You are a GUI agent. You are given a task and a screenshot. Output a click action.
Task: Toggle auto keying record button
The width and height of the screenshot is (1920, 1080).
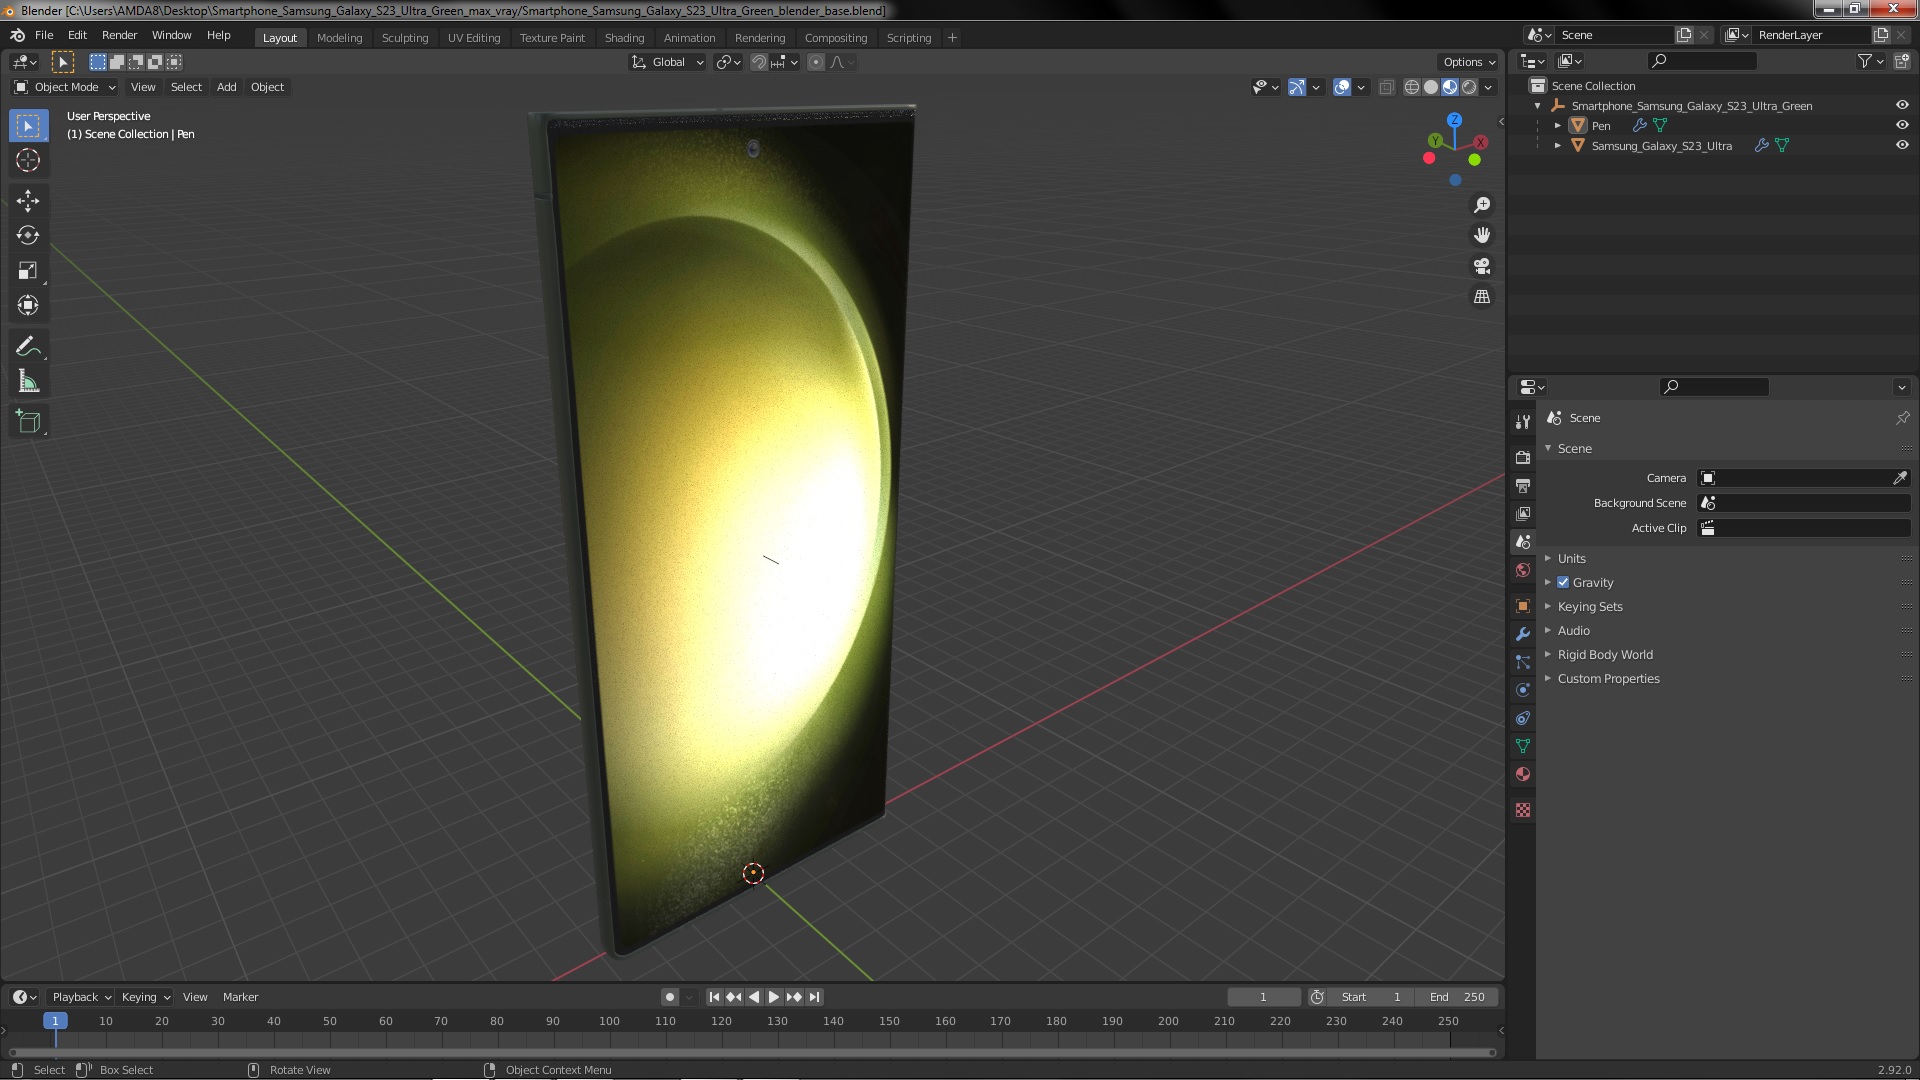point(670,997)
